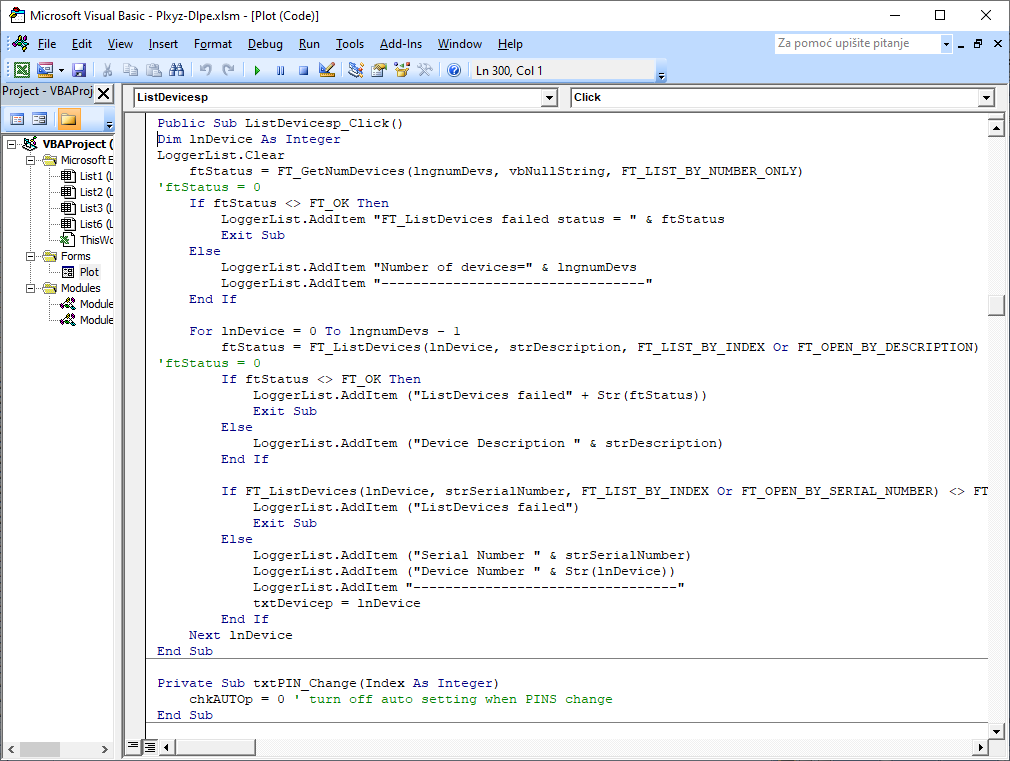Click code window scroll down arrow
Viewport: 1010px width, 761px height.
tap(996, 731)
